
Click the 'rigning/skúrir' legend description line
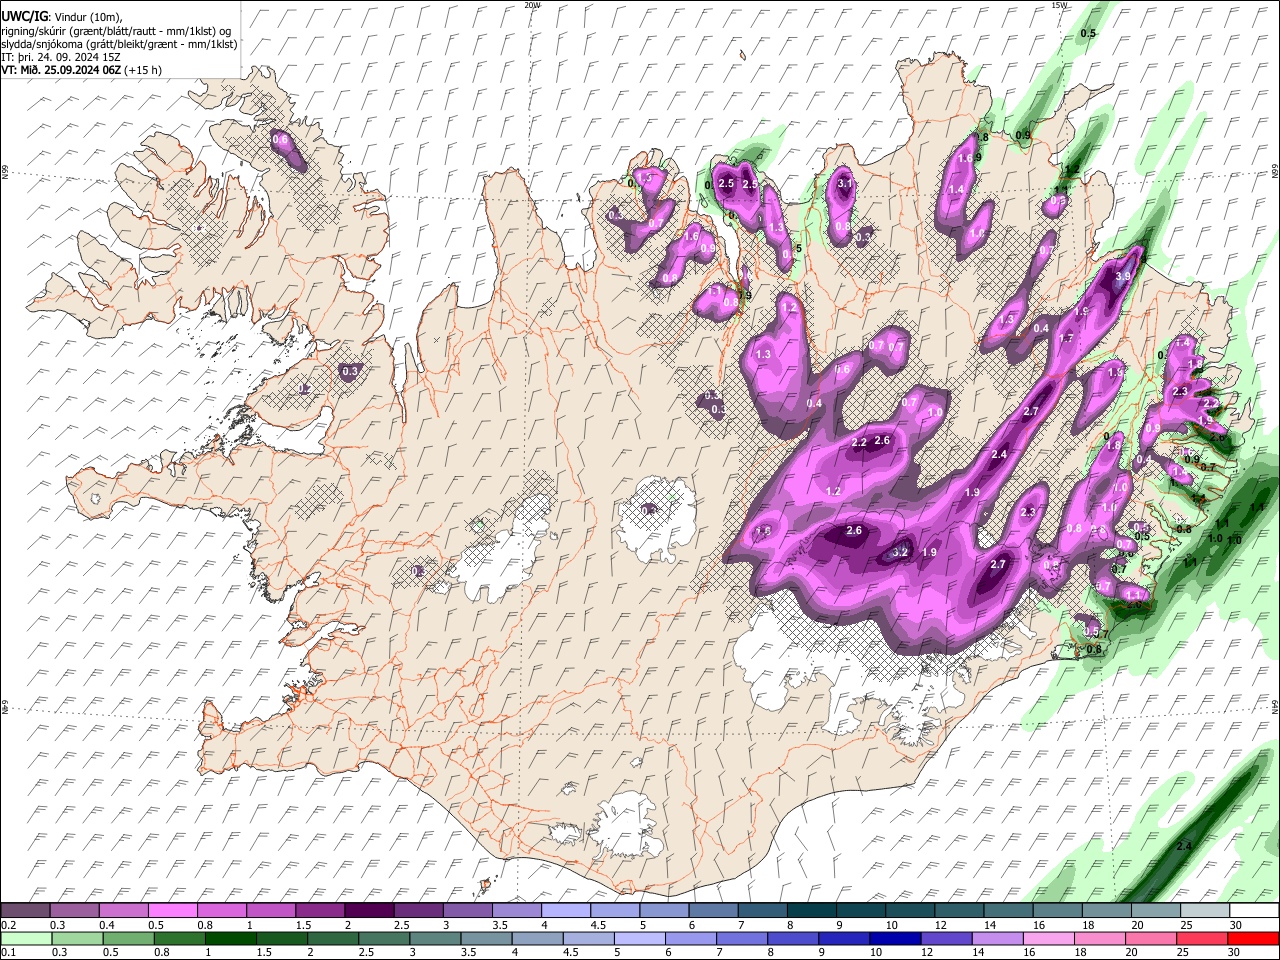pyautogui.click(x=115, y=31)
